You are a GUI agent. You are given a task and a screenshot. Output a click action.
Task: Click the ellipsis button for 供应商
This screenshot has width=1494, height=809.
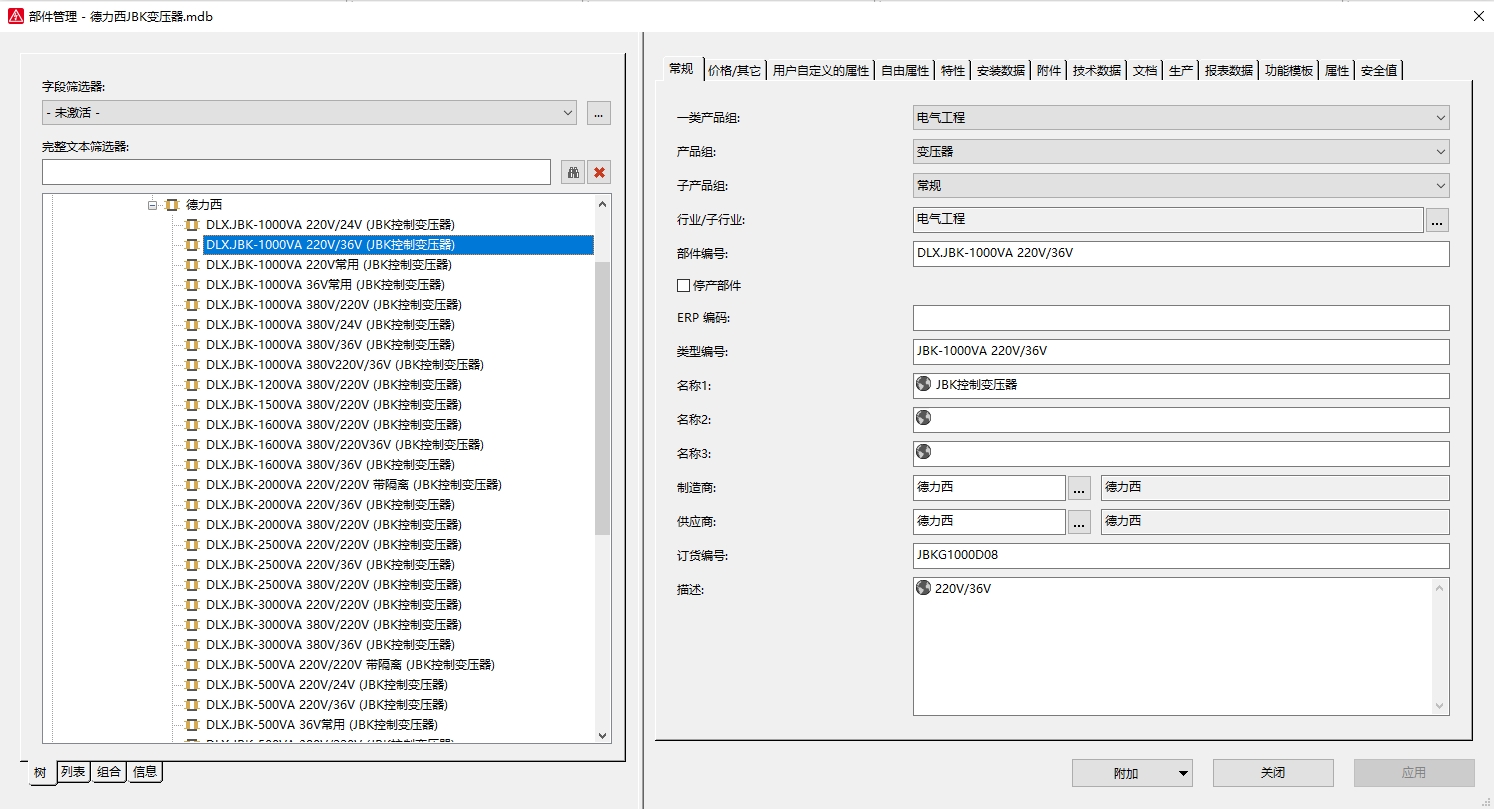[1079, 522]
